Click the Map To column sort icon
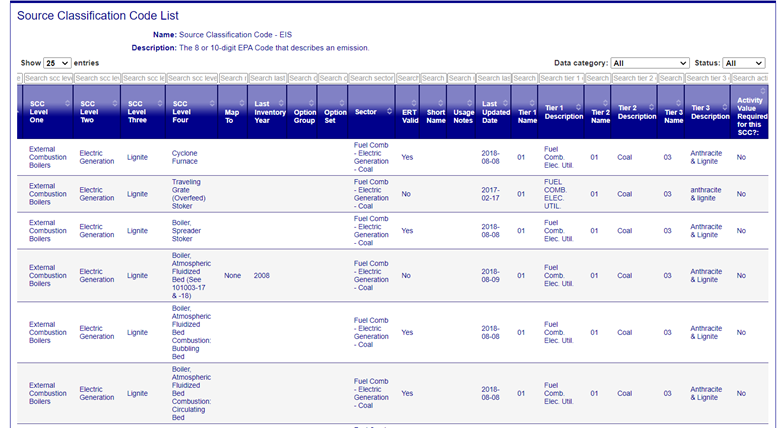This screenshot has width=780, height=428. click(x=242, y=103)
